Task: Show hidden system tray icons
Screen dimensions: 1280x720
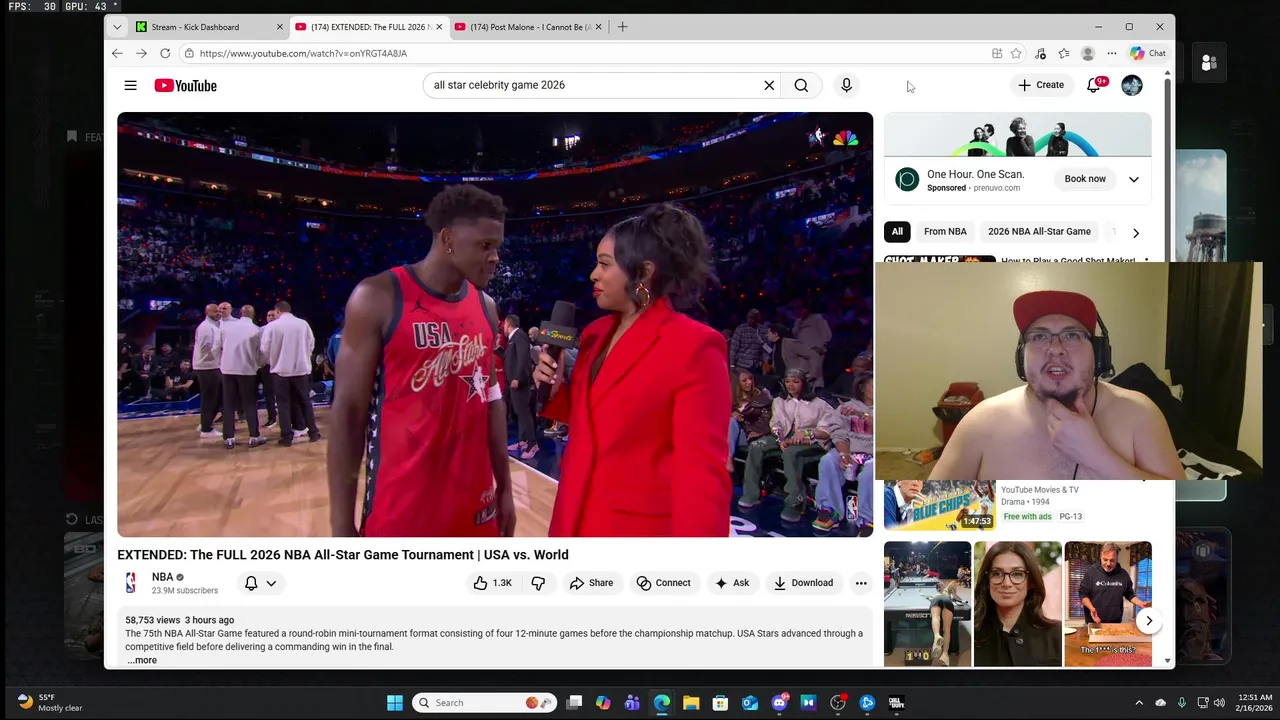Action: [x=1138, y=703]
